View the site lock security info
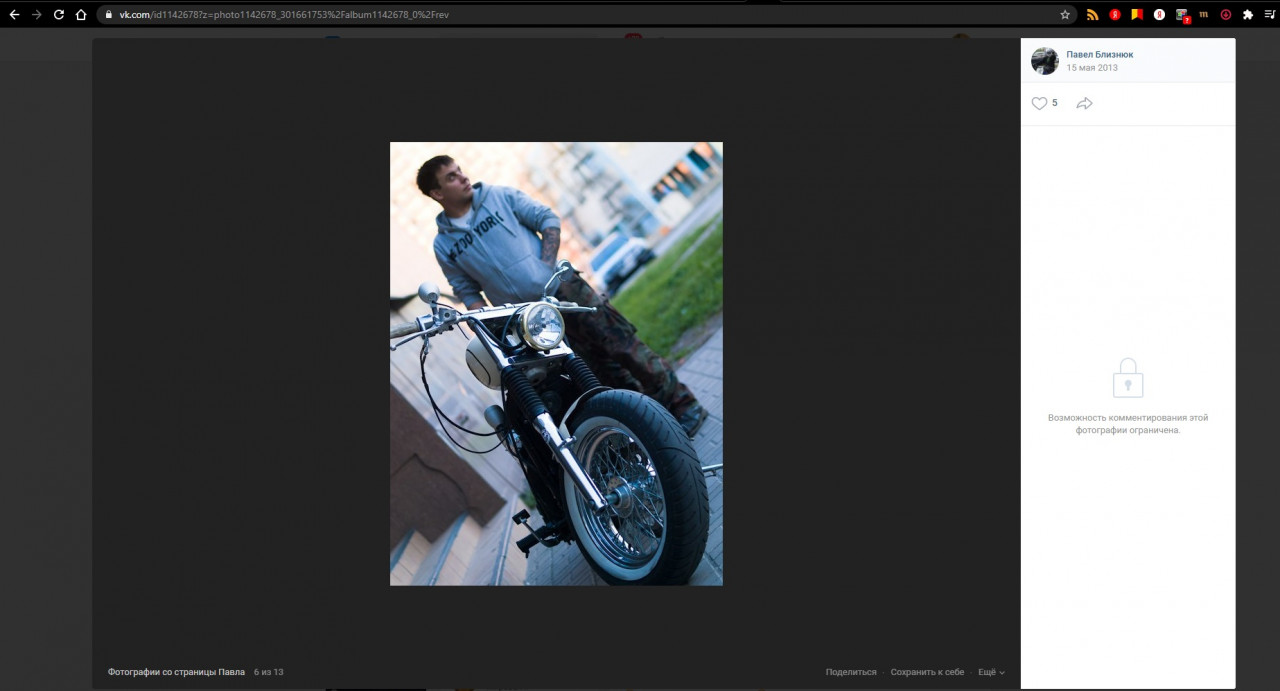1280x691 pixels. point(108,15)
